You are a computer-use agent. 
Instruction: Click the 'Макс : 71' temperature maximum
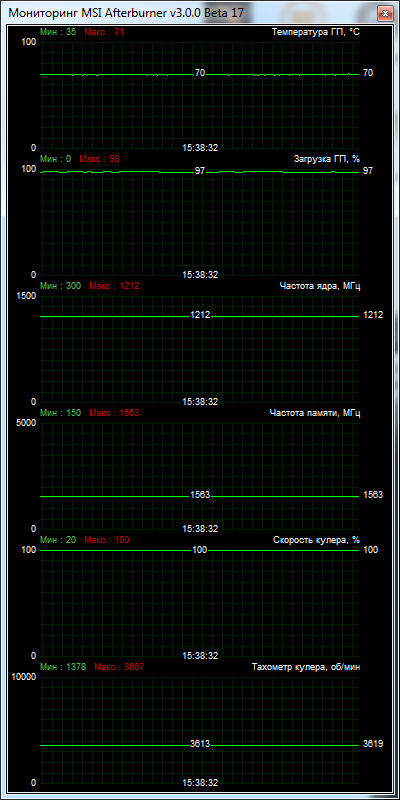(104, 32)
